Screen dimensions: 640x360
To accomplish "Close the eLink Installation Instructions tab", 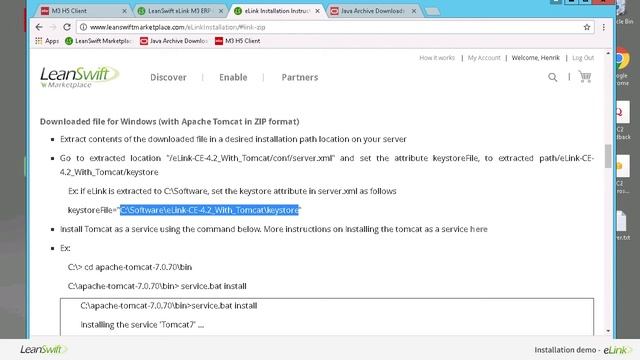I will click(x=317, y=11).
